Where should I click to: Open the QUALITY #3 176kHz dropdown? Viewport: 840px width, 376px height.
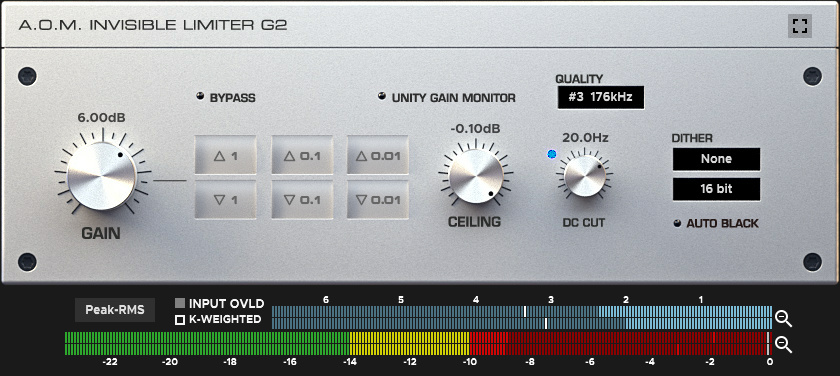pos(601,98)
